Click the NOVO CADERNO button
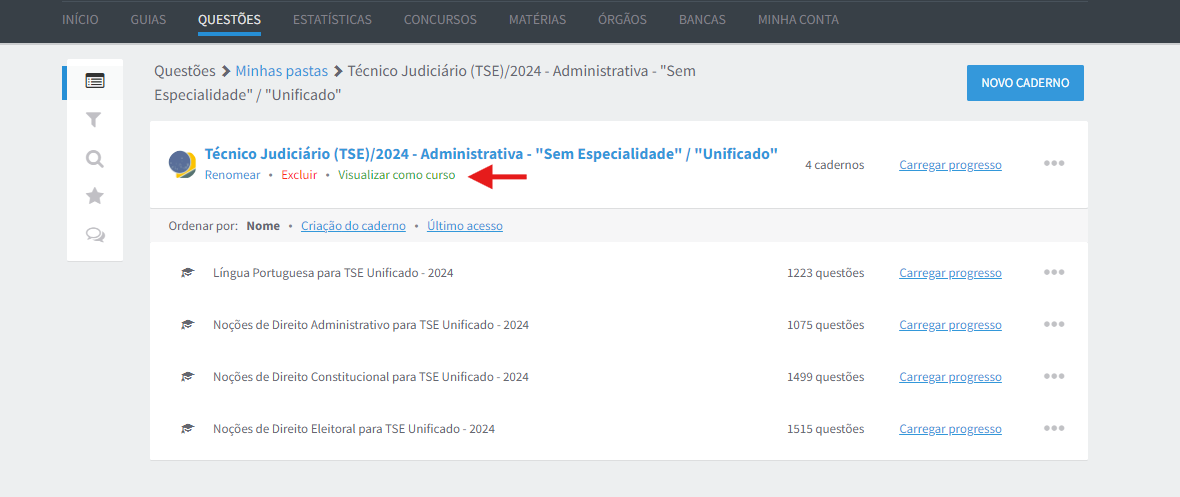Image resolution: width=1180 pixels, height=497 pixels. click(1025, 83)
